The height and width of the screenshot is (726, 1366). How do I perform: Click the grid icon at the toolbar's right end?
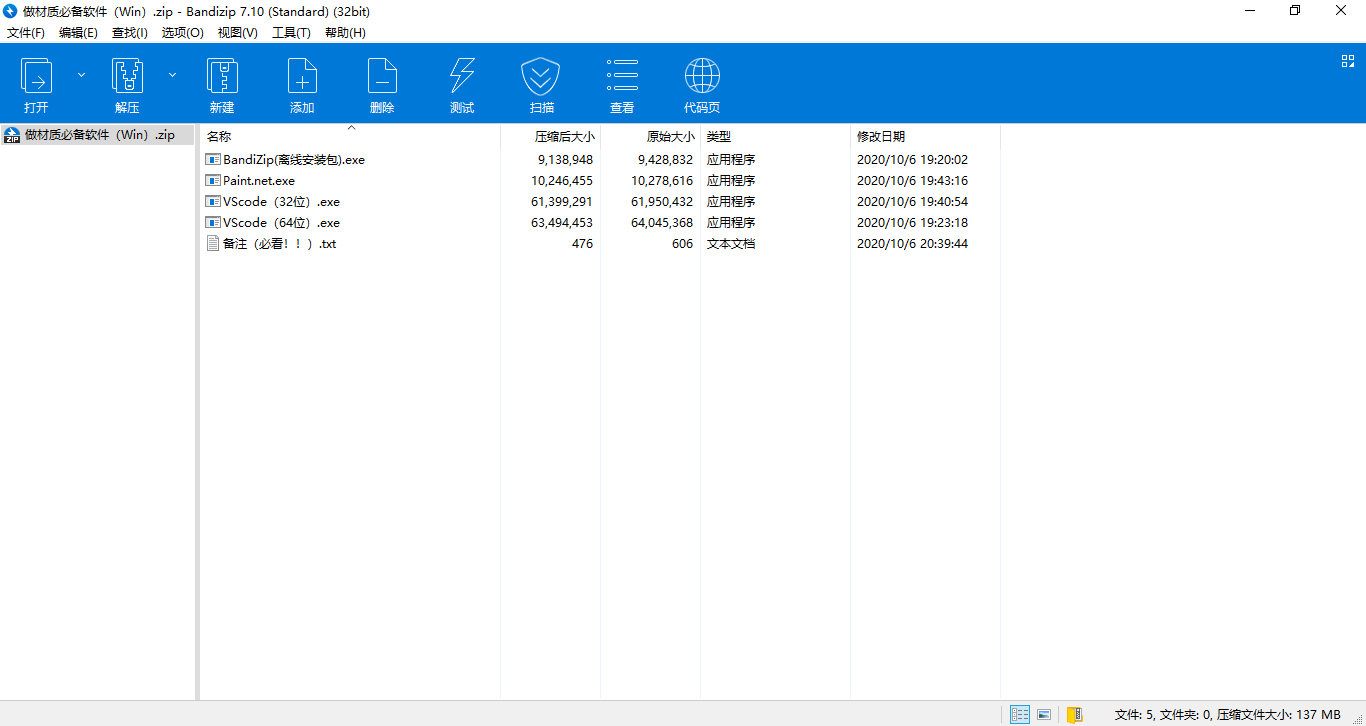pyautogui.click(x=1347, y=61)
